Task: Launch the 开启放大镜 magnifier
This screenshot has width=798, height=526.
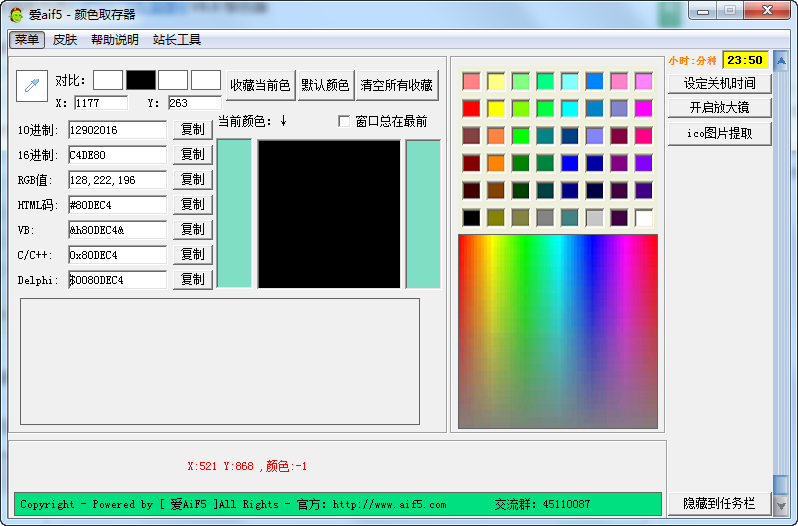Action: (x=719, y=108)
